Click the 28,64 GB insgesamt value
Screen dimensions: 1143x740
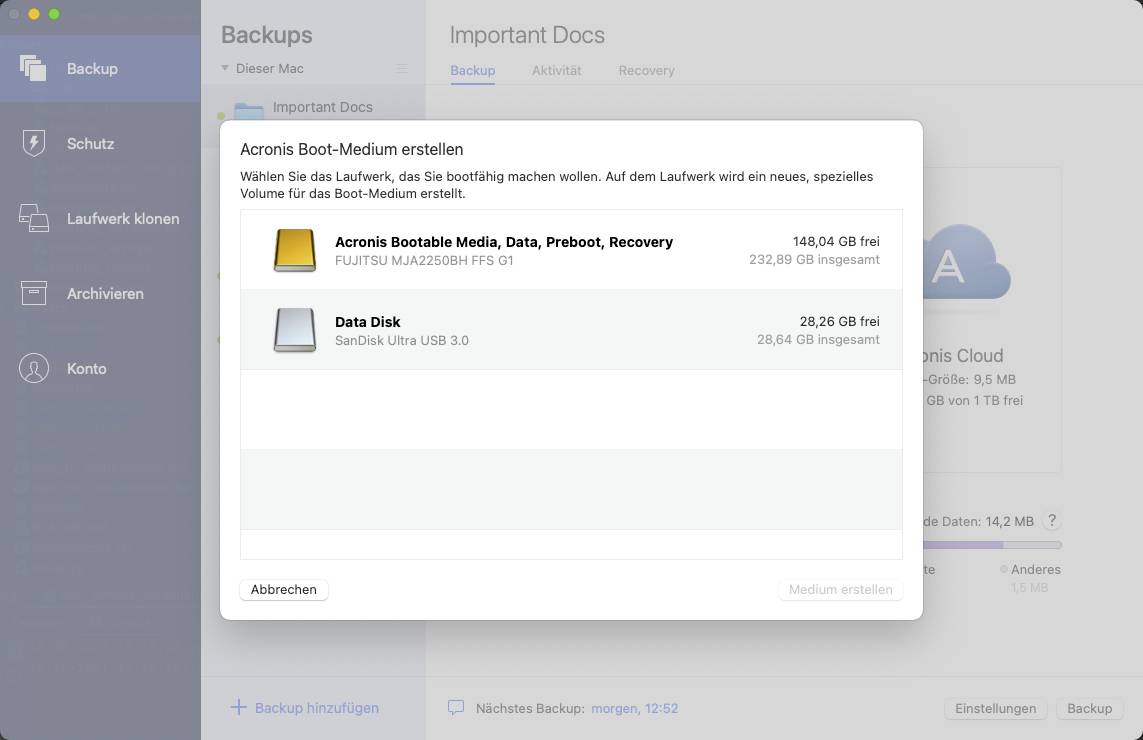(x=818, y=340)
